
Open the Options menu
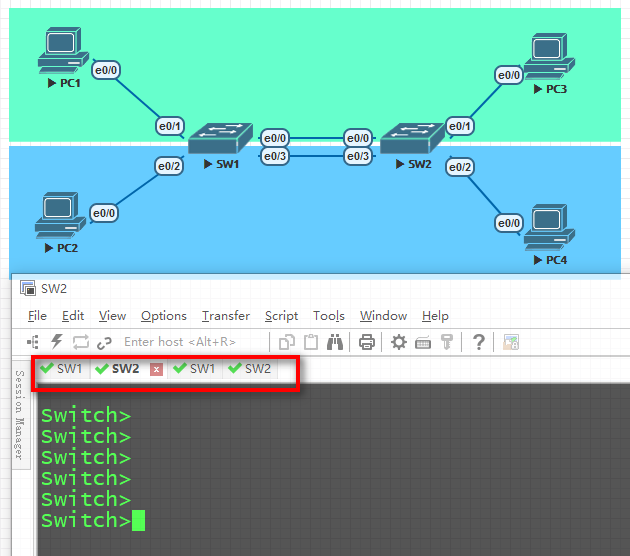coord(164,316)
